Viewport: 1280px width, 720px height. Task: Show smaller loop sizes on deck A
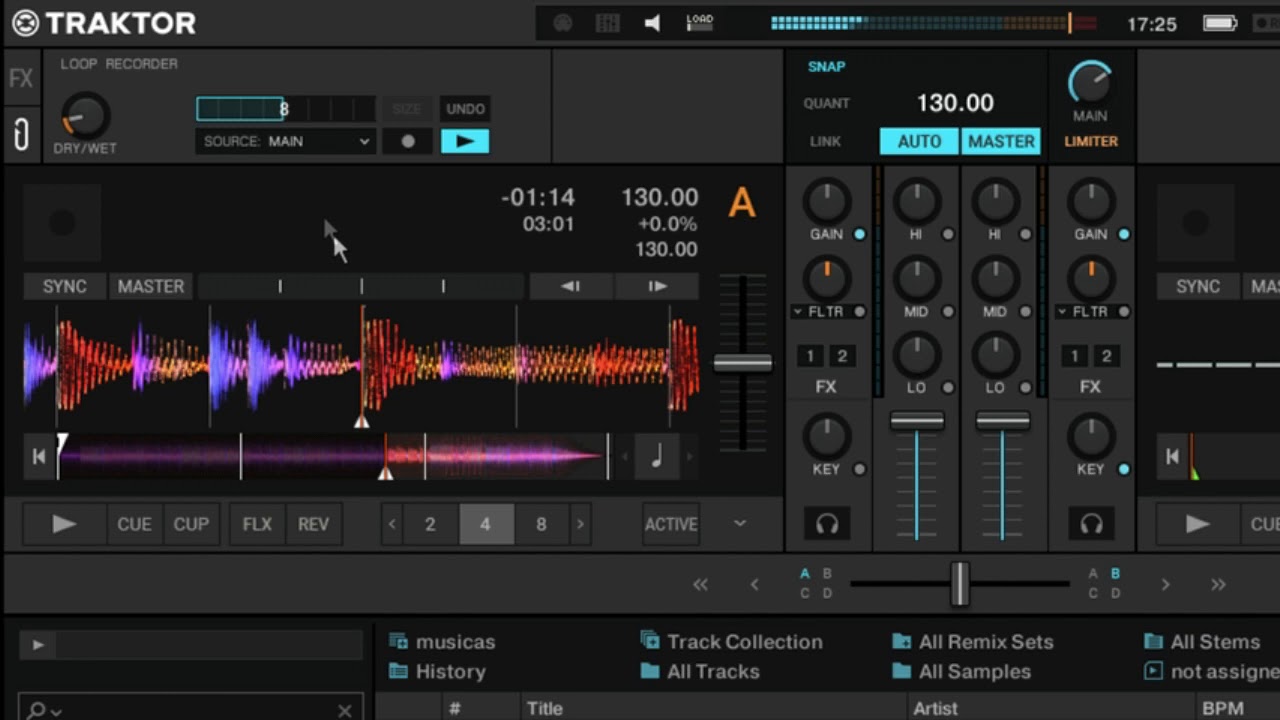tap(392, 524)
